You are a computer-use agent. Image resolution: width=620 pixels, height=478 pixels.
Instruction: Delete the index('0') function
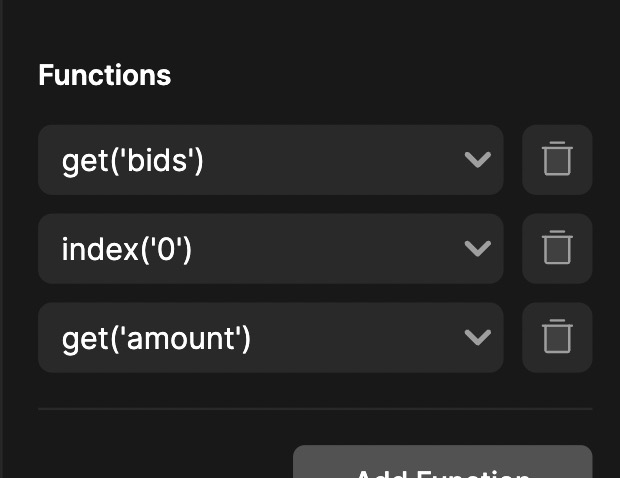point(557,249)
